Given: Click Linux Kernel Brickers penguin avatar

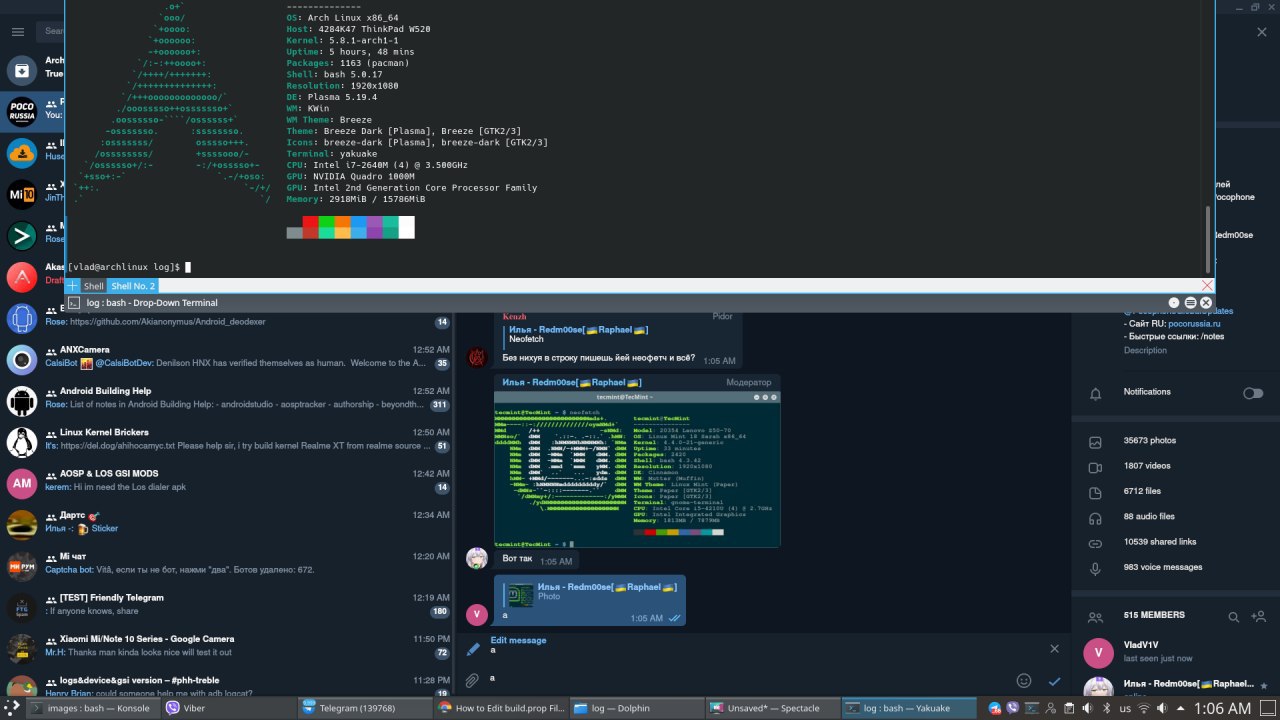Looking at the screenshot, I should coord(22,441).
